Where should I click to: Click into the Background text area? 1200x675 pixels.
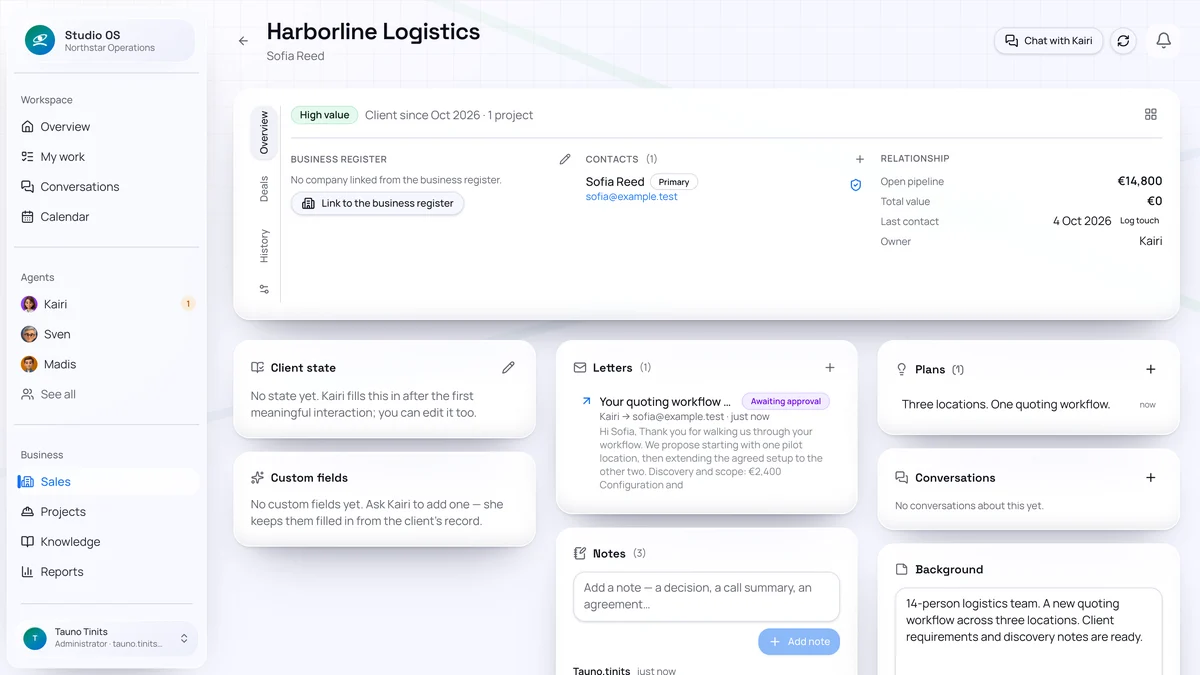(1029, 631)
